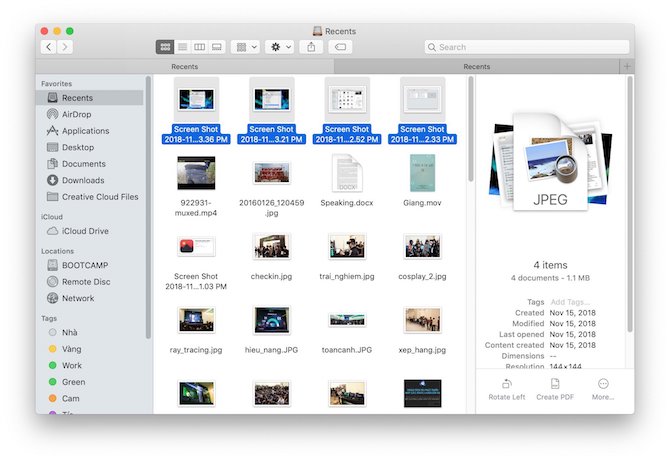Click the Share toolbar button
Viewport: 670px width, 461px height.
coord(311,47)
